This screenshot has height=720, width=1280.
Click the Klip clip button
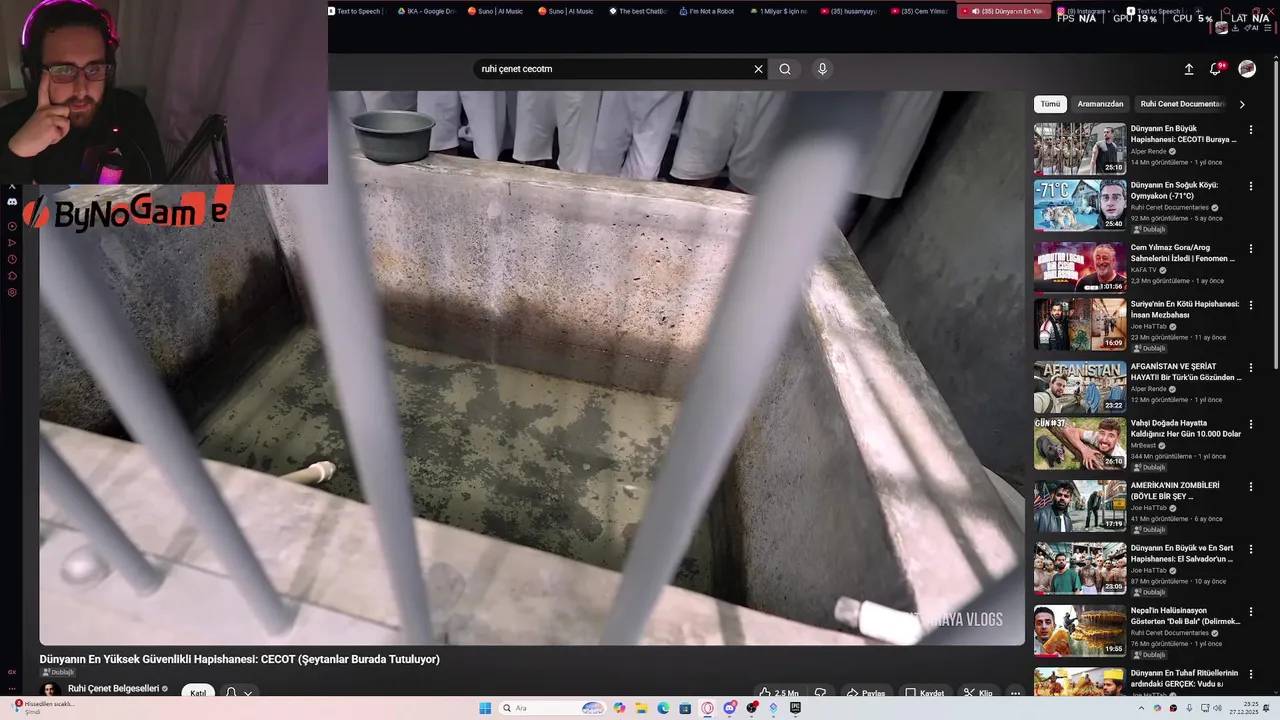point(978,693)
